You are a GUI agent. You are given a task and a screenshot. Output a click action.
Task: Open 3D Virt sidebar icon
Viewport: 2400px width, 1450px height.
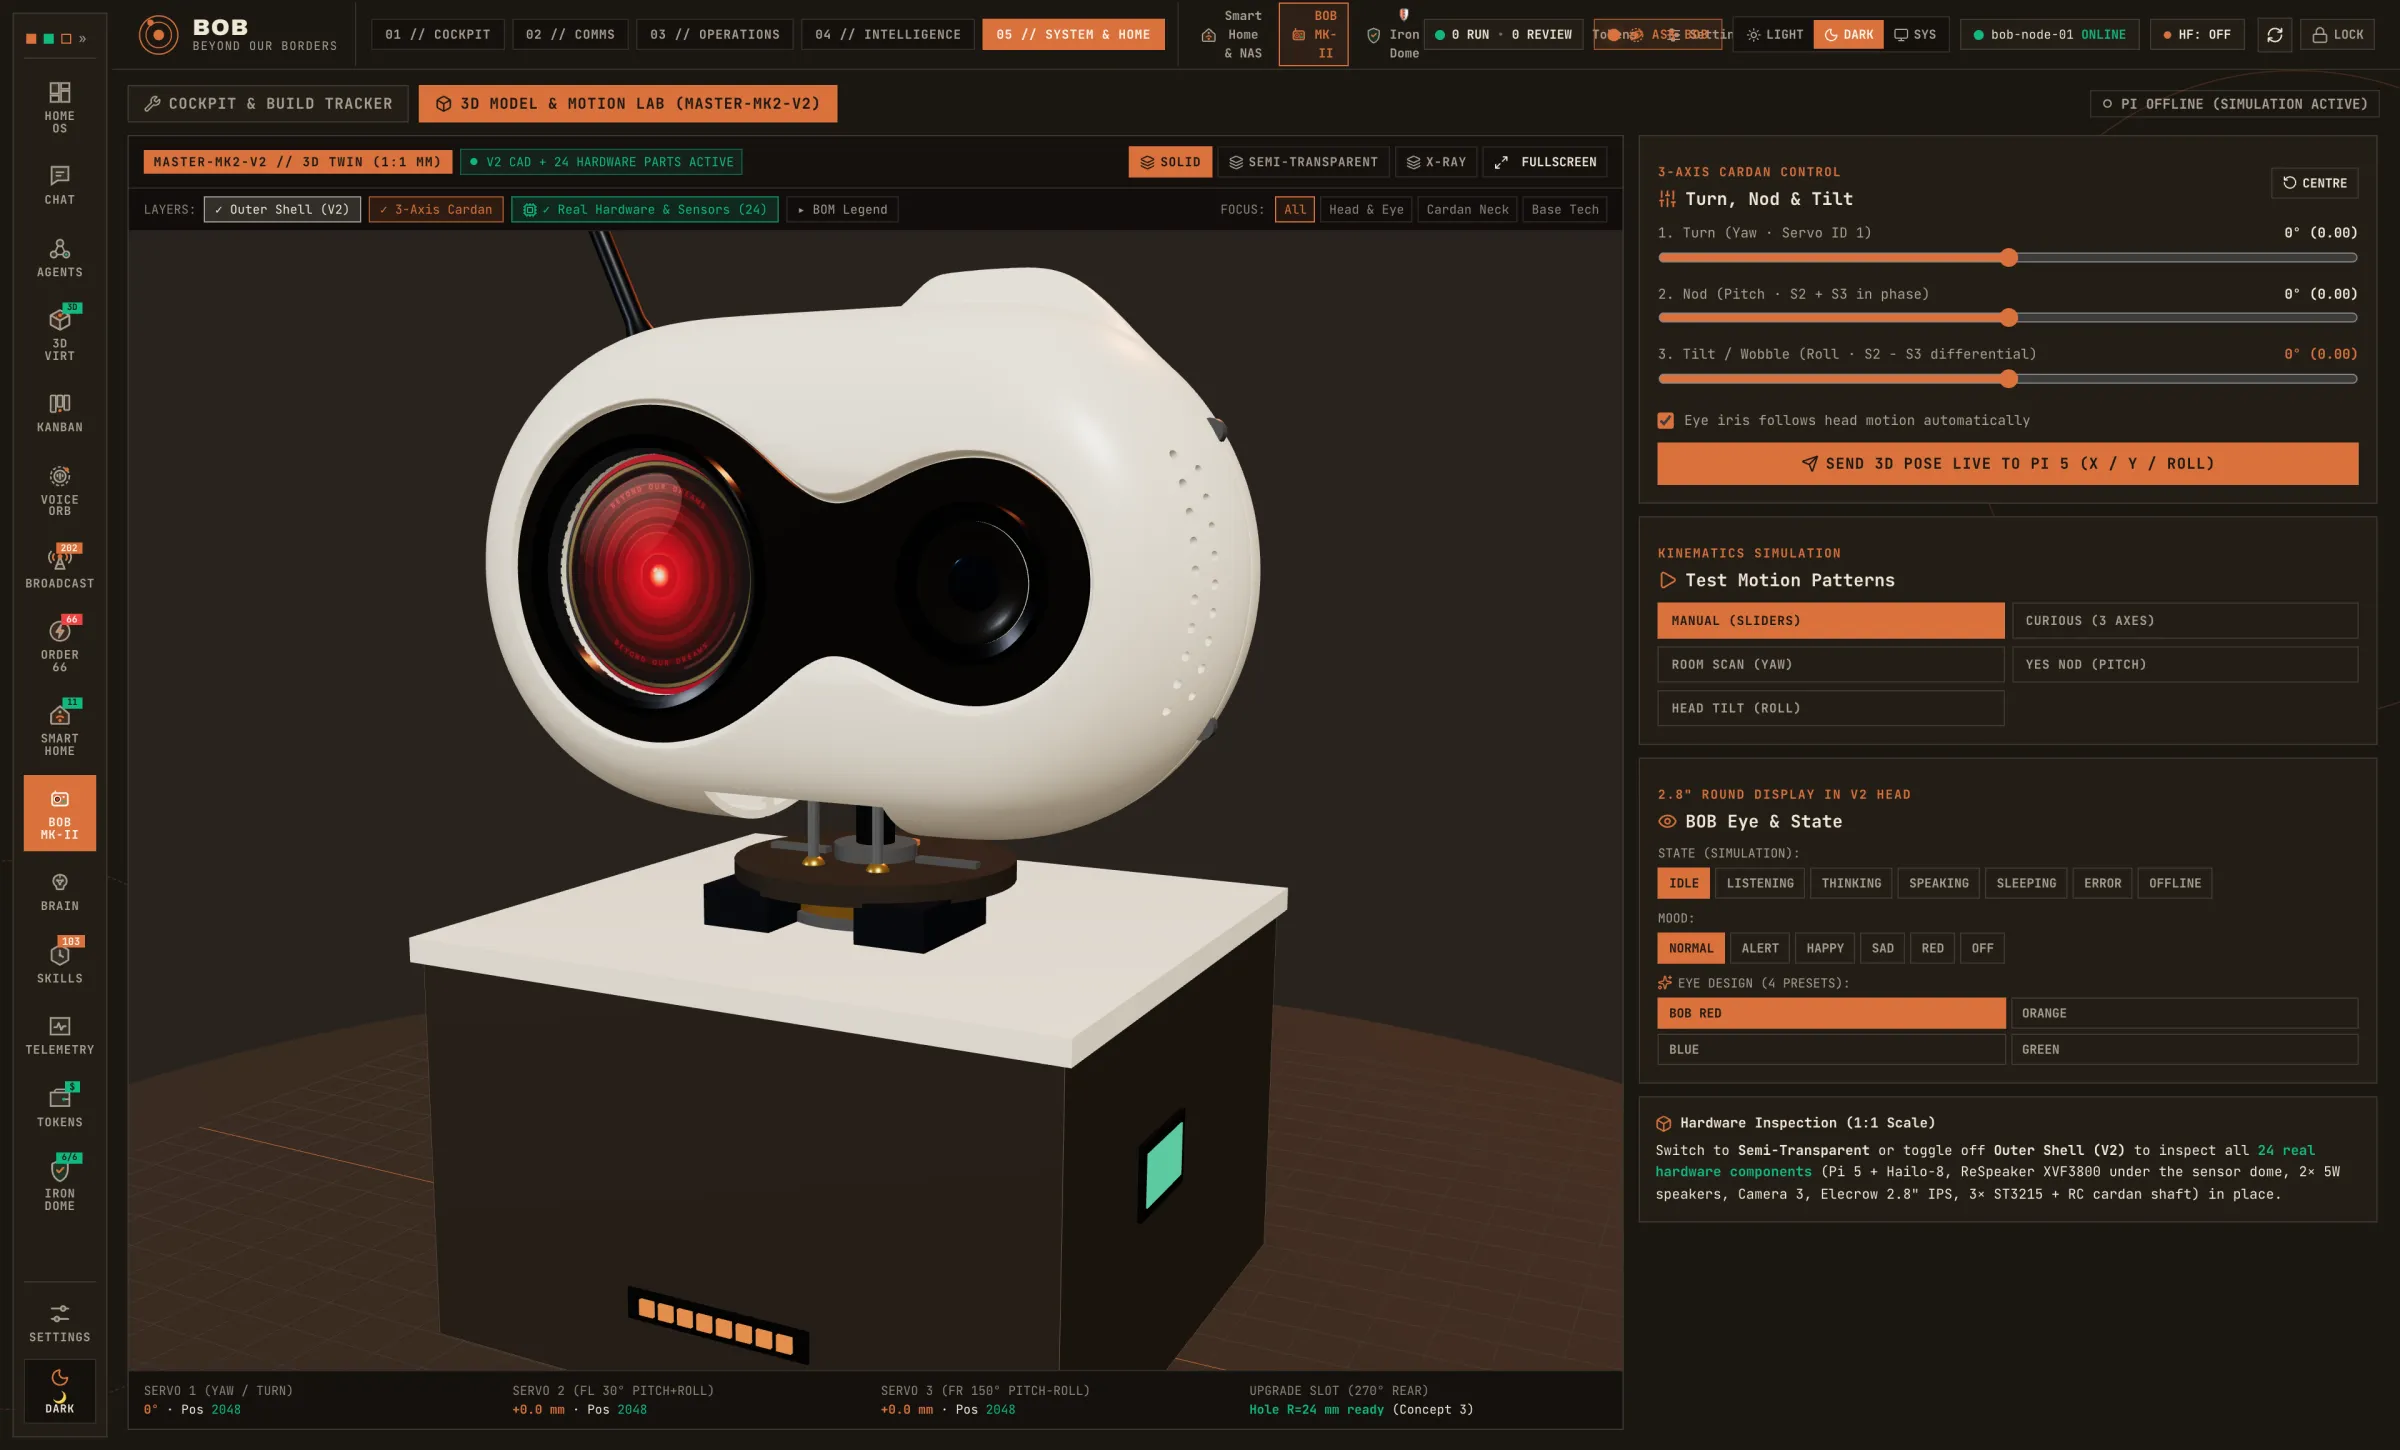[60, 333]
